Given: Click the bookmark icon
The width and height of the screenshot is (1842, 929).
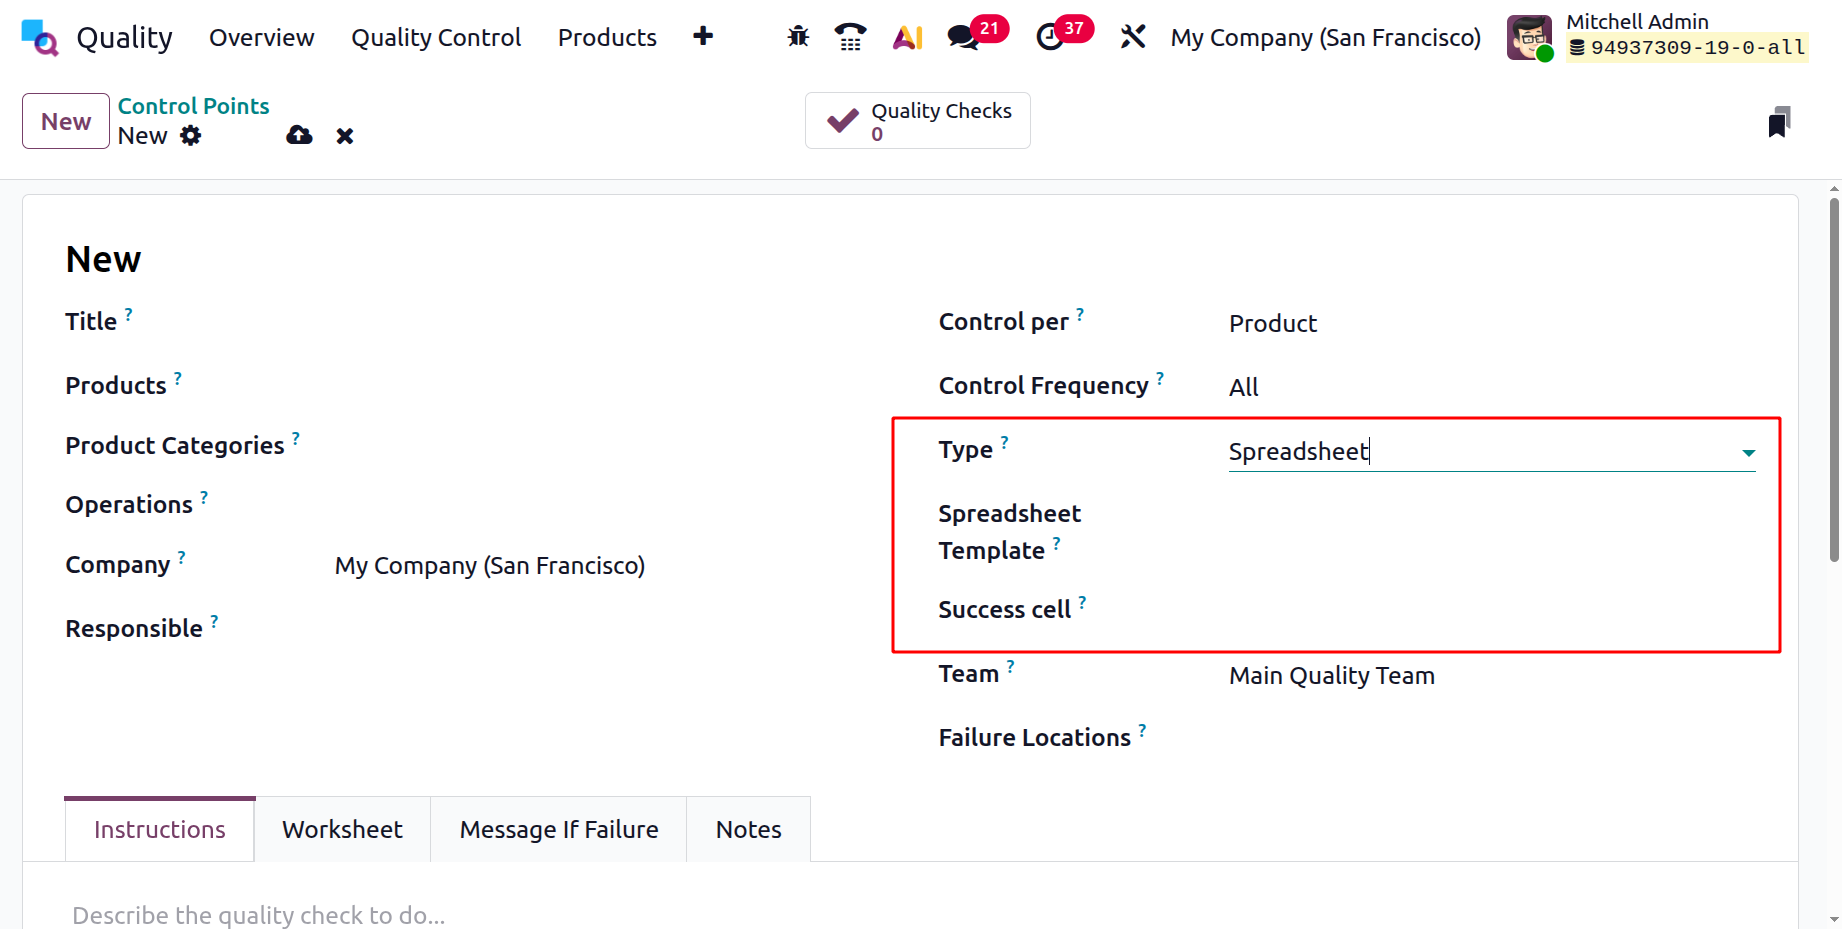Looking at the screenshot, I should (x=1778, y=122).
